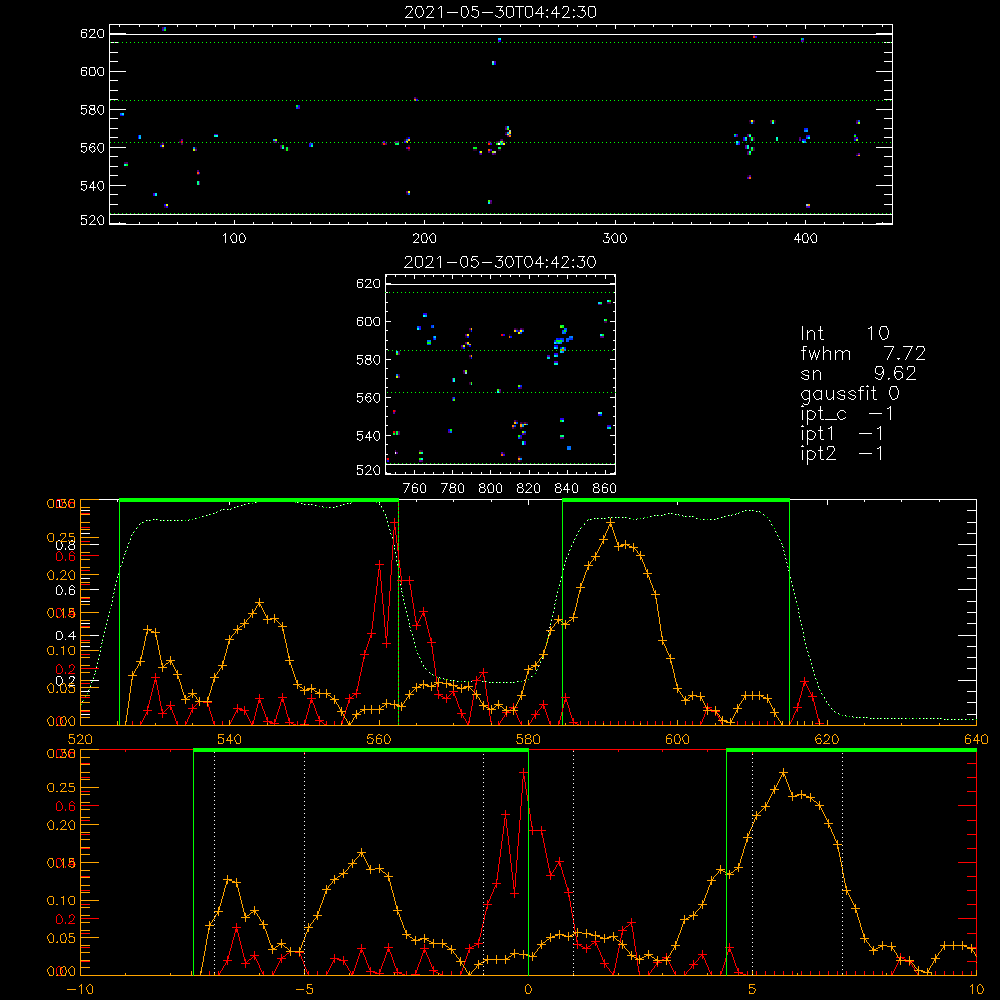Click x-axis label 300 of the top panel
Image resolution: width=1000 pixels, height=1000 pixels.
pyautogui.click(x=615, y=239)
